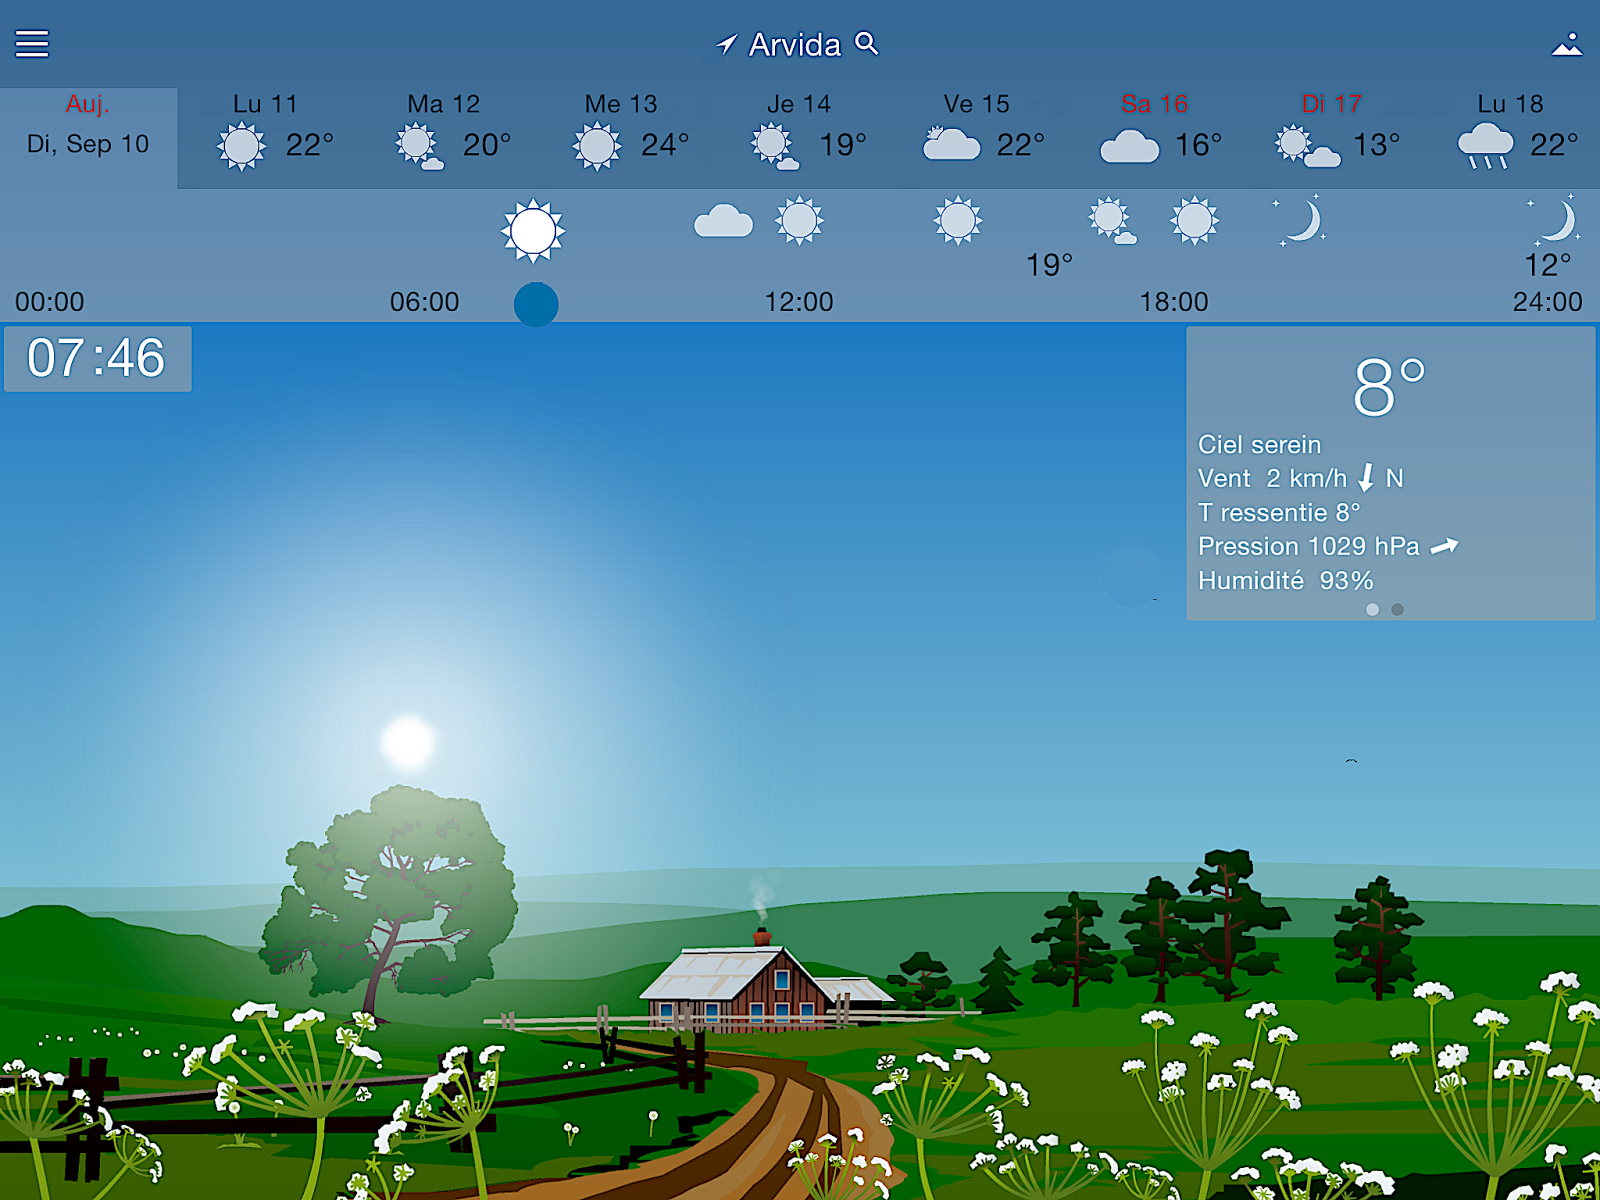Click the 07:46 clock display
Viewport: 1600px width, 1200px height.
point(97,358)
